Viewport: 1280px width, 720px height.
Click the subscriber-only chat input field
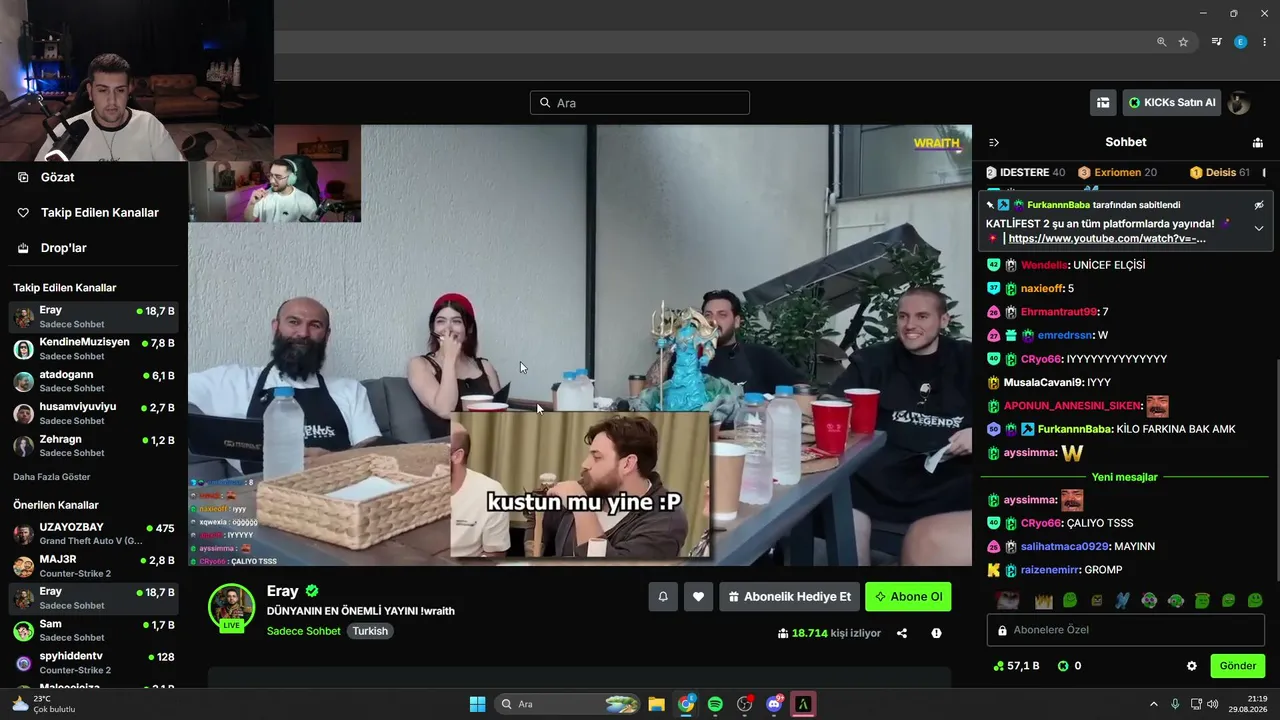(1126, 630)
